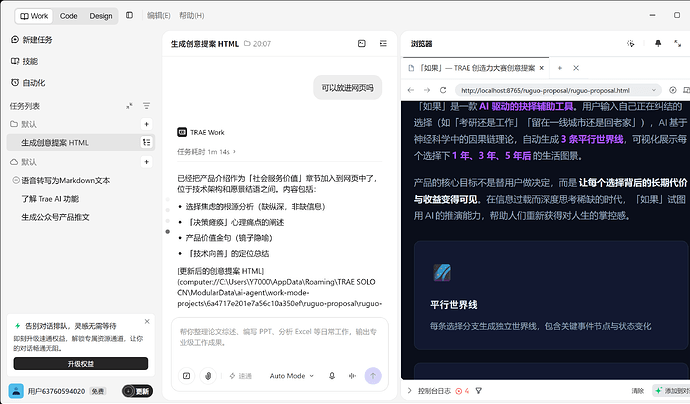Screen dimensions: 690x404
Task: Collapse all groups in 任务列表
Action: tap(129, 106)
